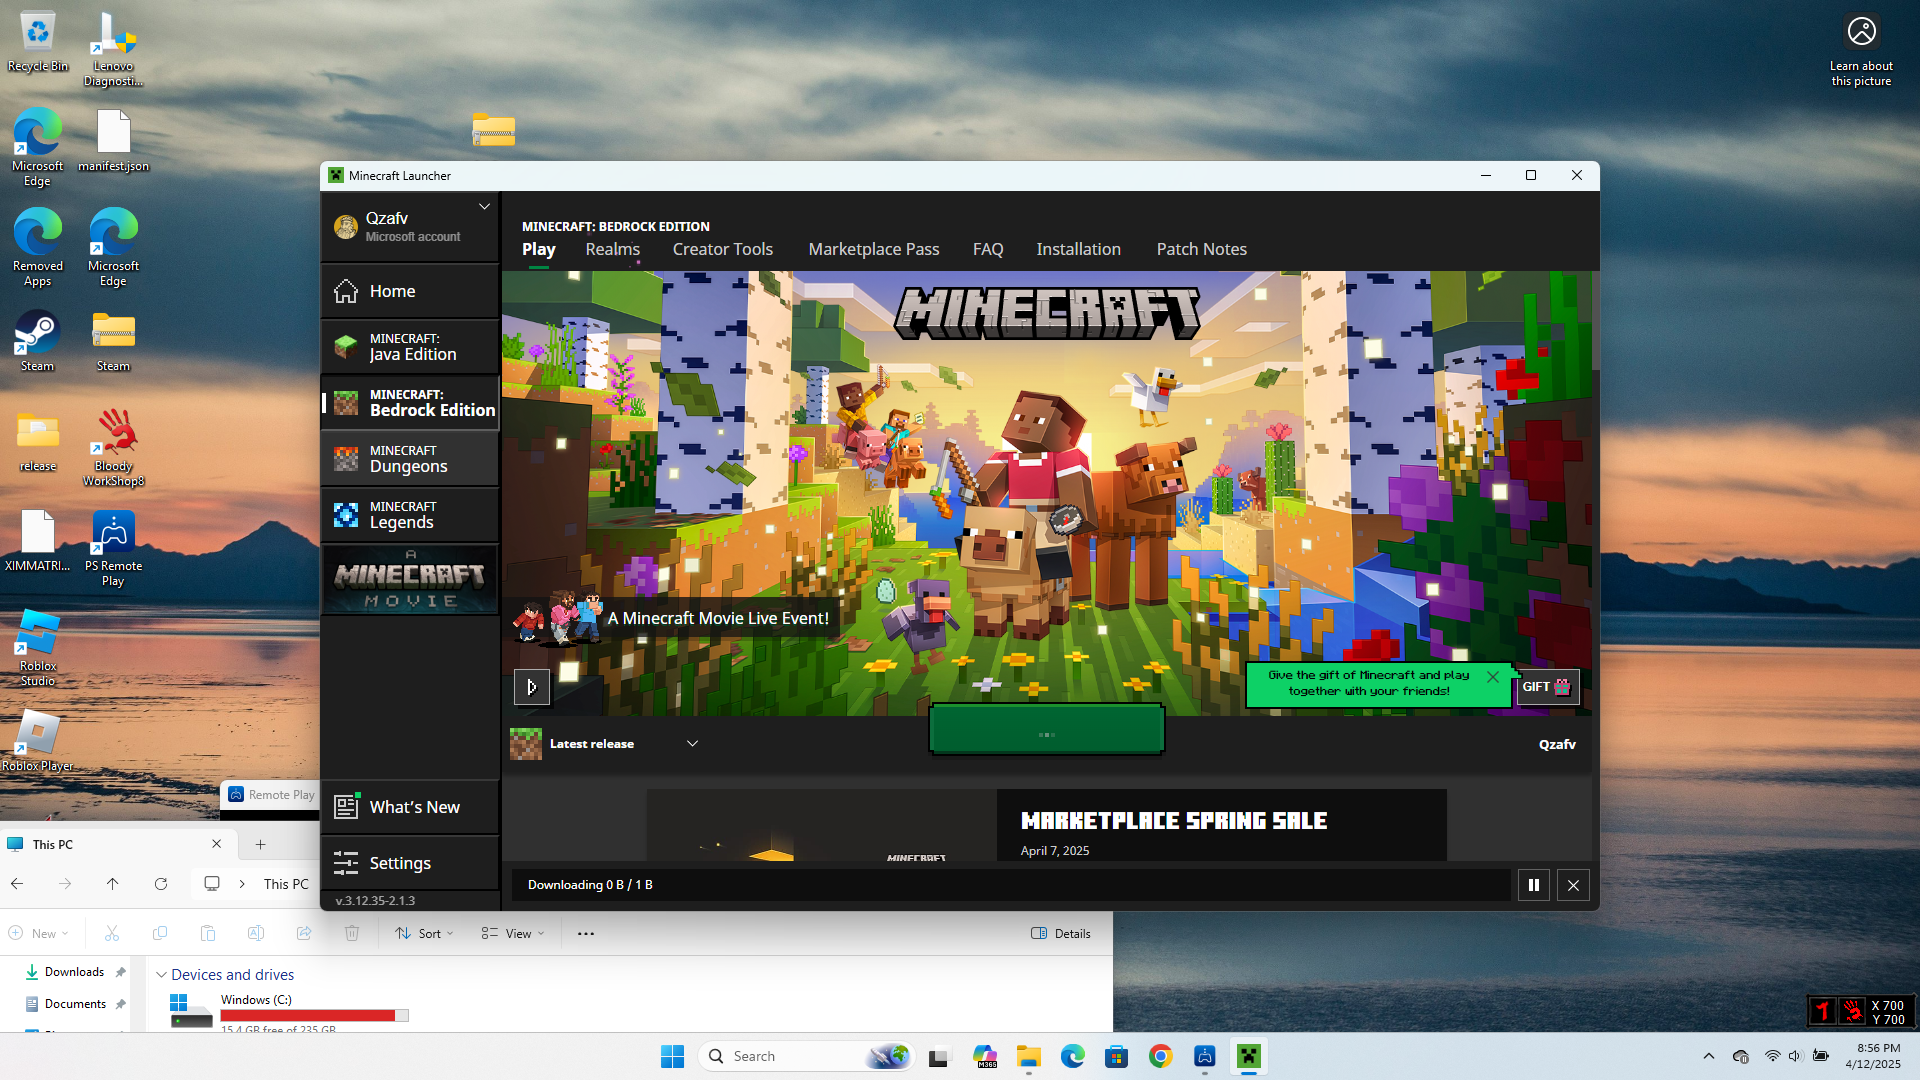Open the Patch Notes tab
This screenshot has height=1080, width=1920.
point(1202,249)
